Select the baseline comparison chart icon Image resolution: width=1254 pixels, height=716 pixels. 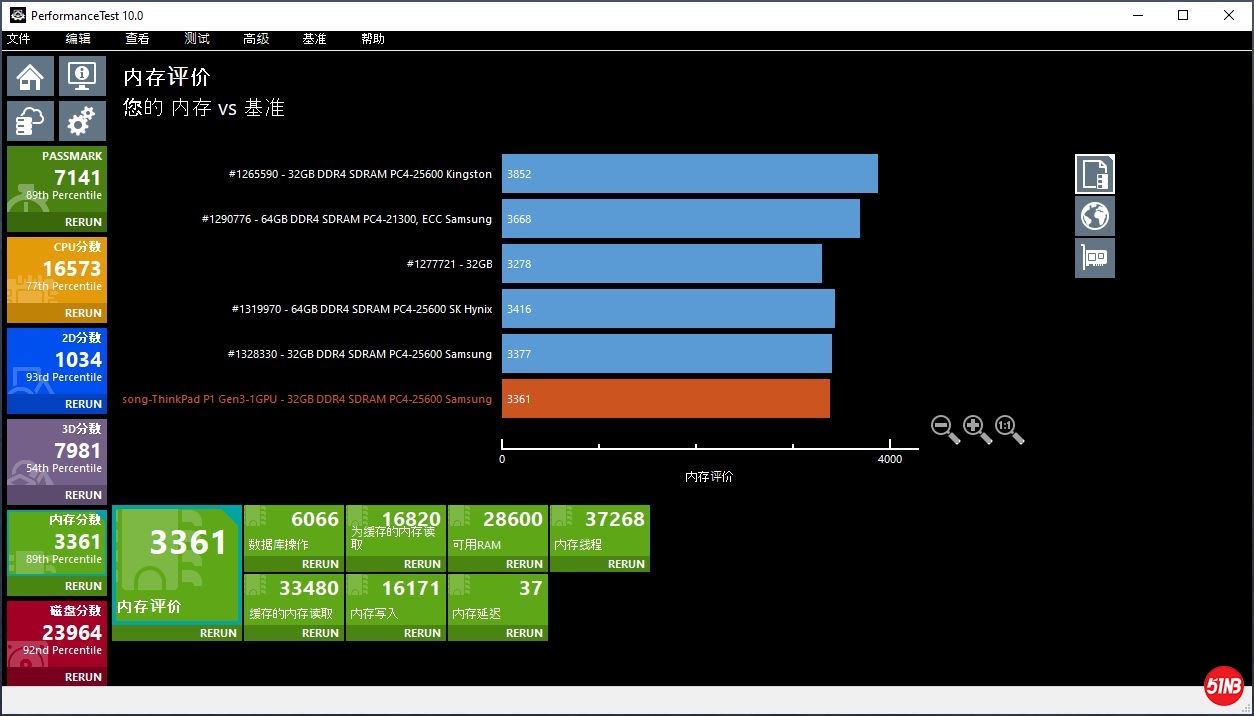[x=1095, y=174]
